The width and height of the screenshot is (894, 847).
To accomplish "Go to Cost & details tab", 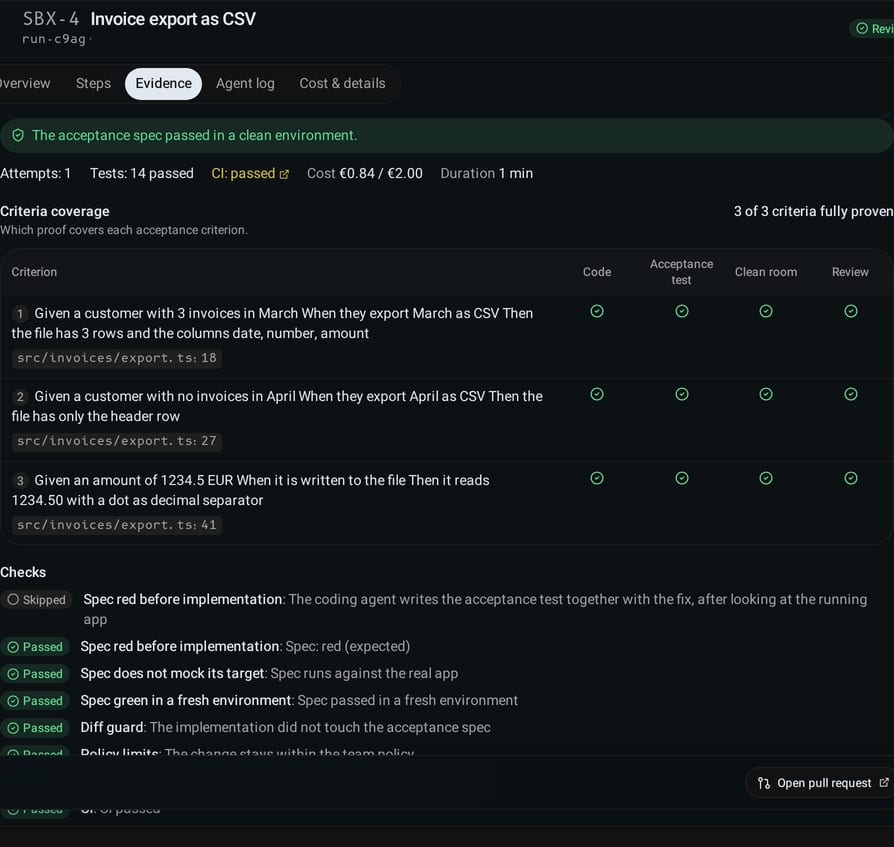I will click(x=342, y=84).
